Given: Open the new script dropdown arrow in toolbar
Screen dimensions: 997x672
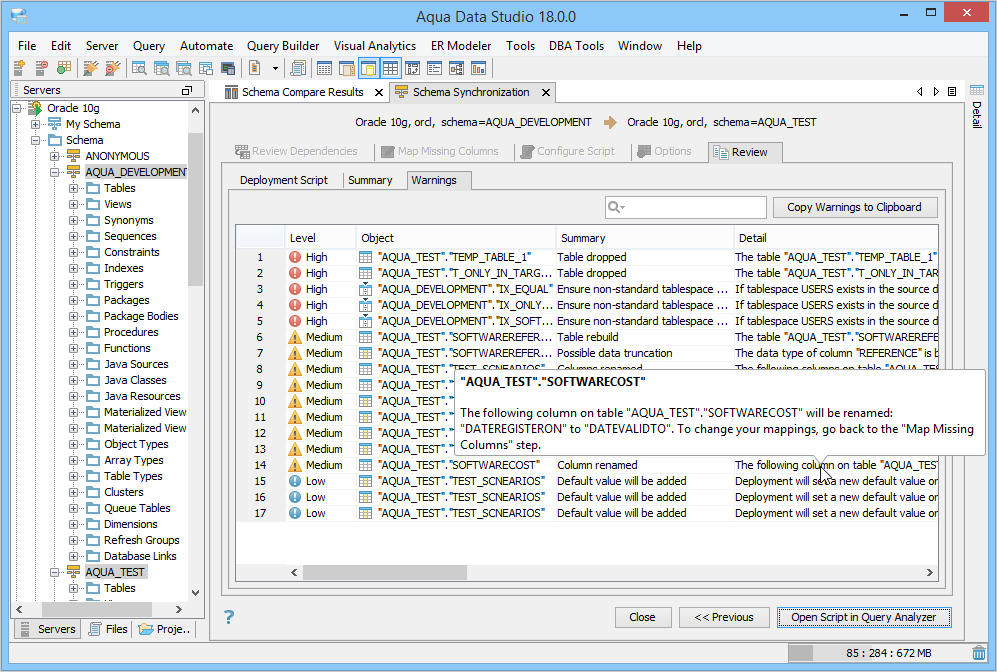Looking at the screenshot, I should click(x=274, y=68).
